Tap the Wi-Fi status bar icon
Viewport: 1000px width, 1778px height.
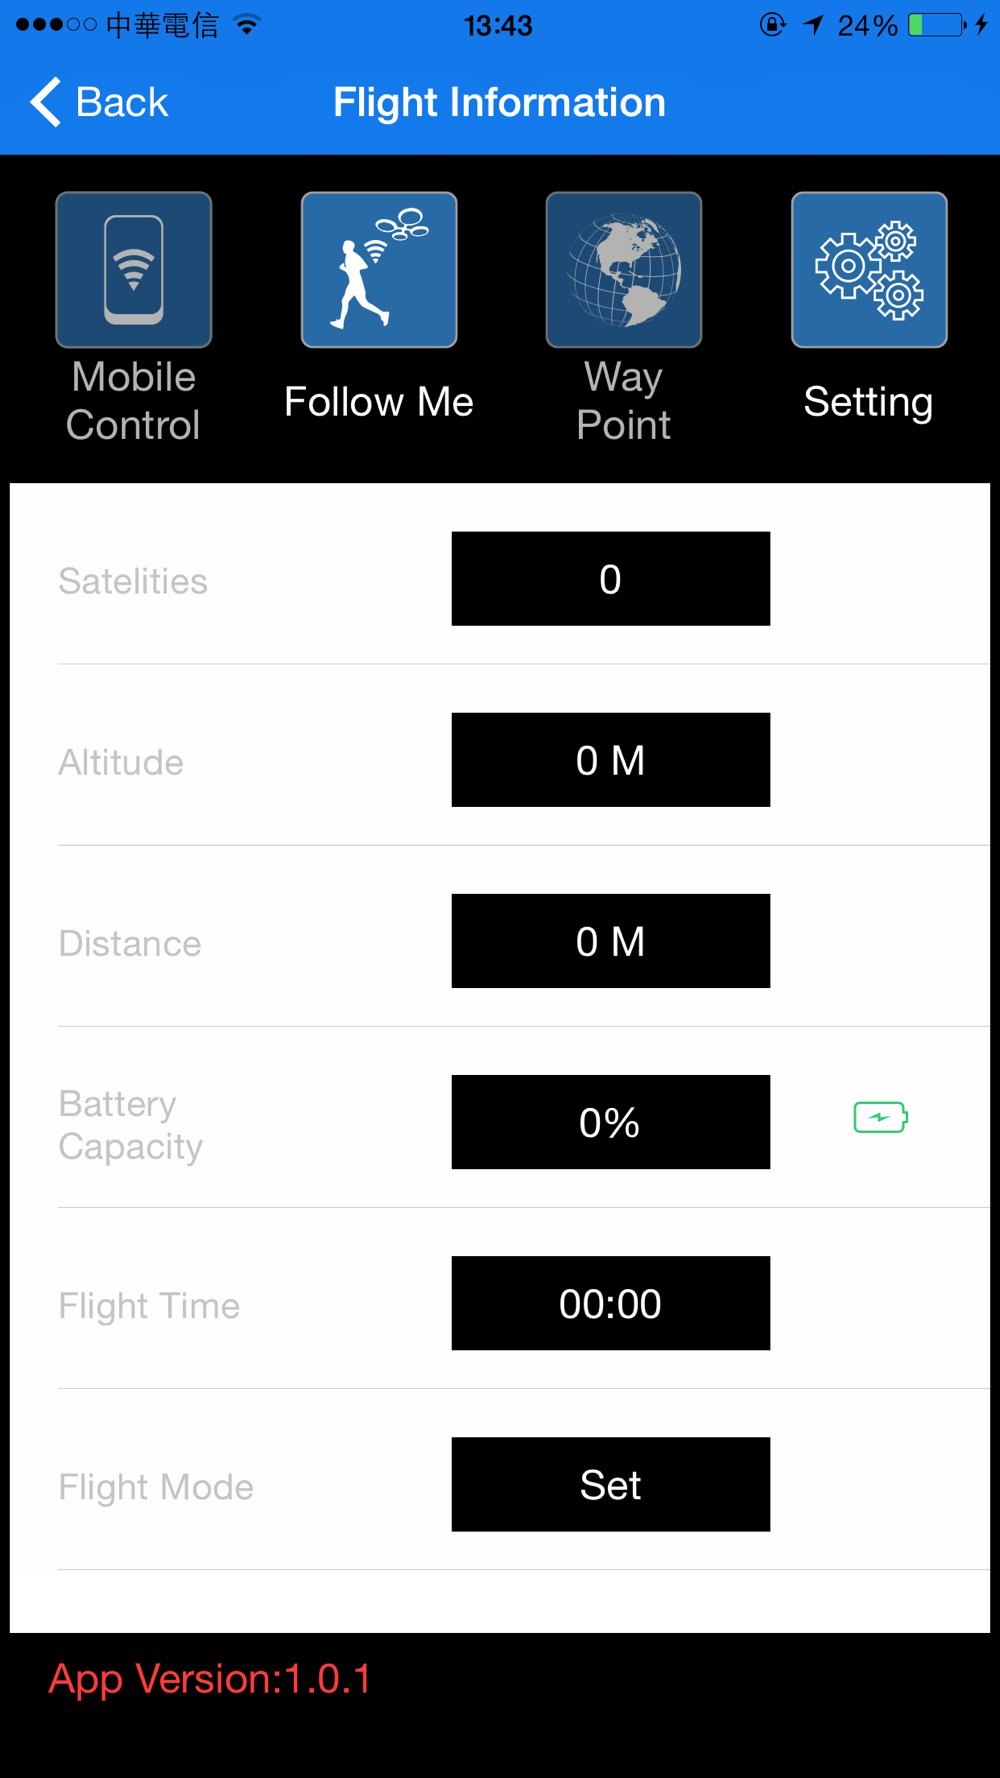point(247,25)
